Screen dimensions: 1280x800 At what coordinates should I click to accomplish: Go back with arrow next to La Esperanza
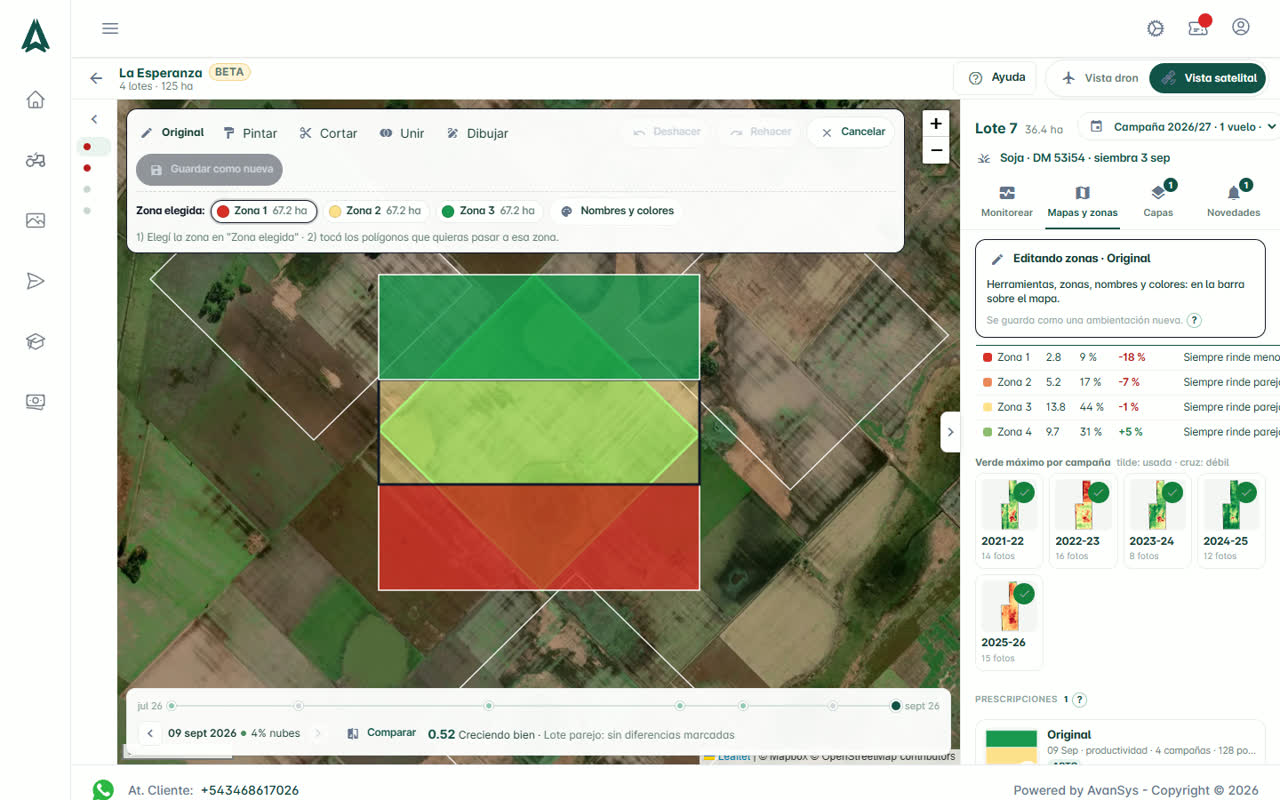96,78
